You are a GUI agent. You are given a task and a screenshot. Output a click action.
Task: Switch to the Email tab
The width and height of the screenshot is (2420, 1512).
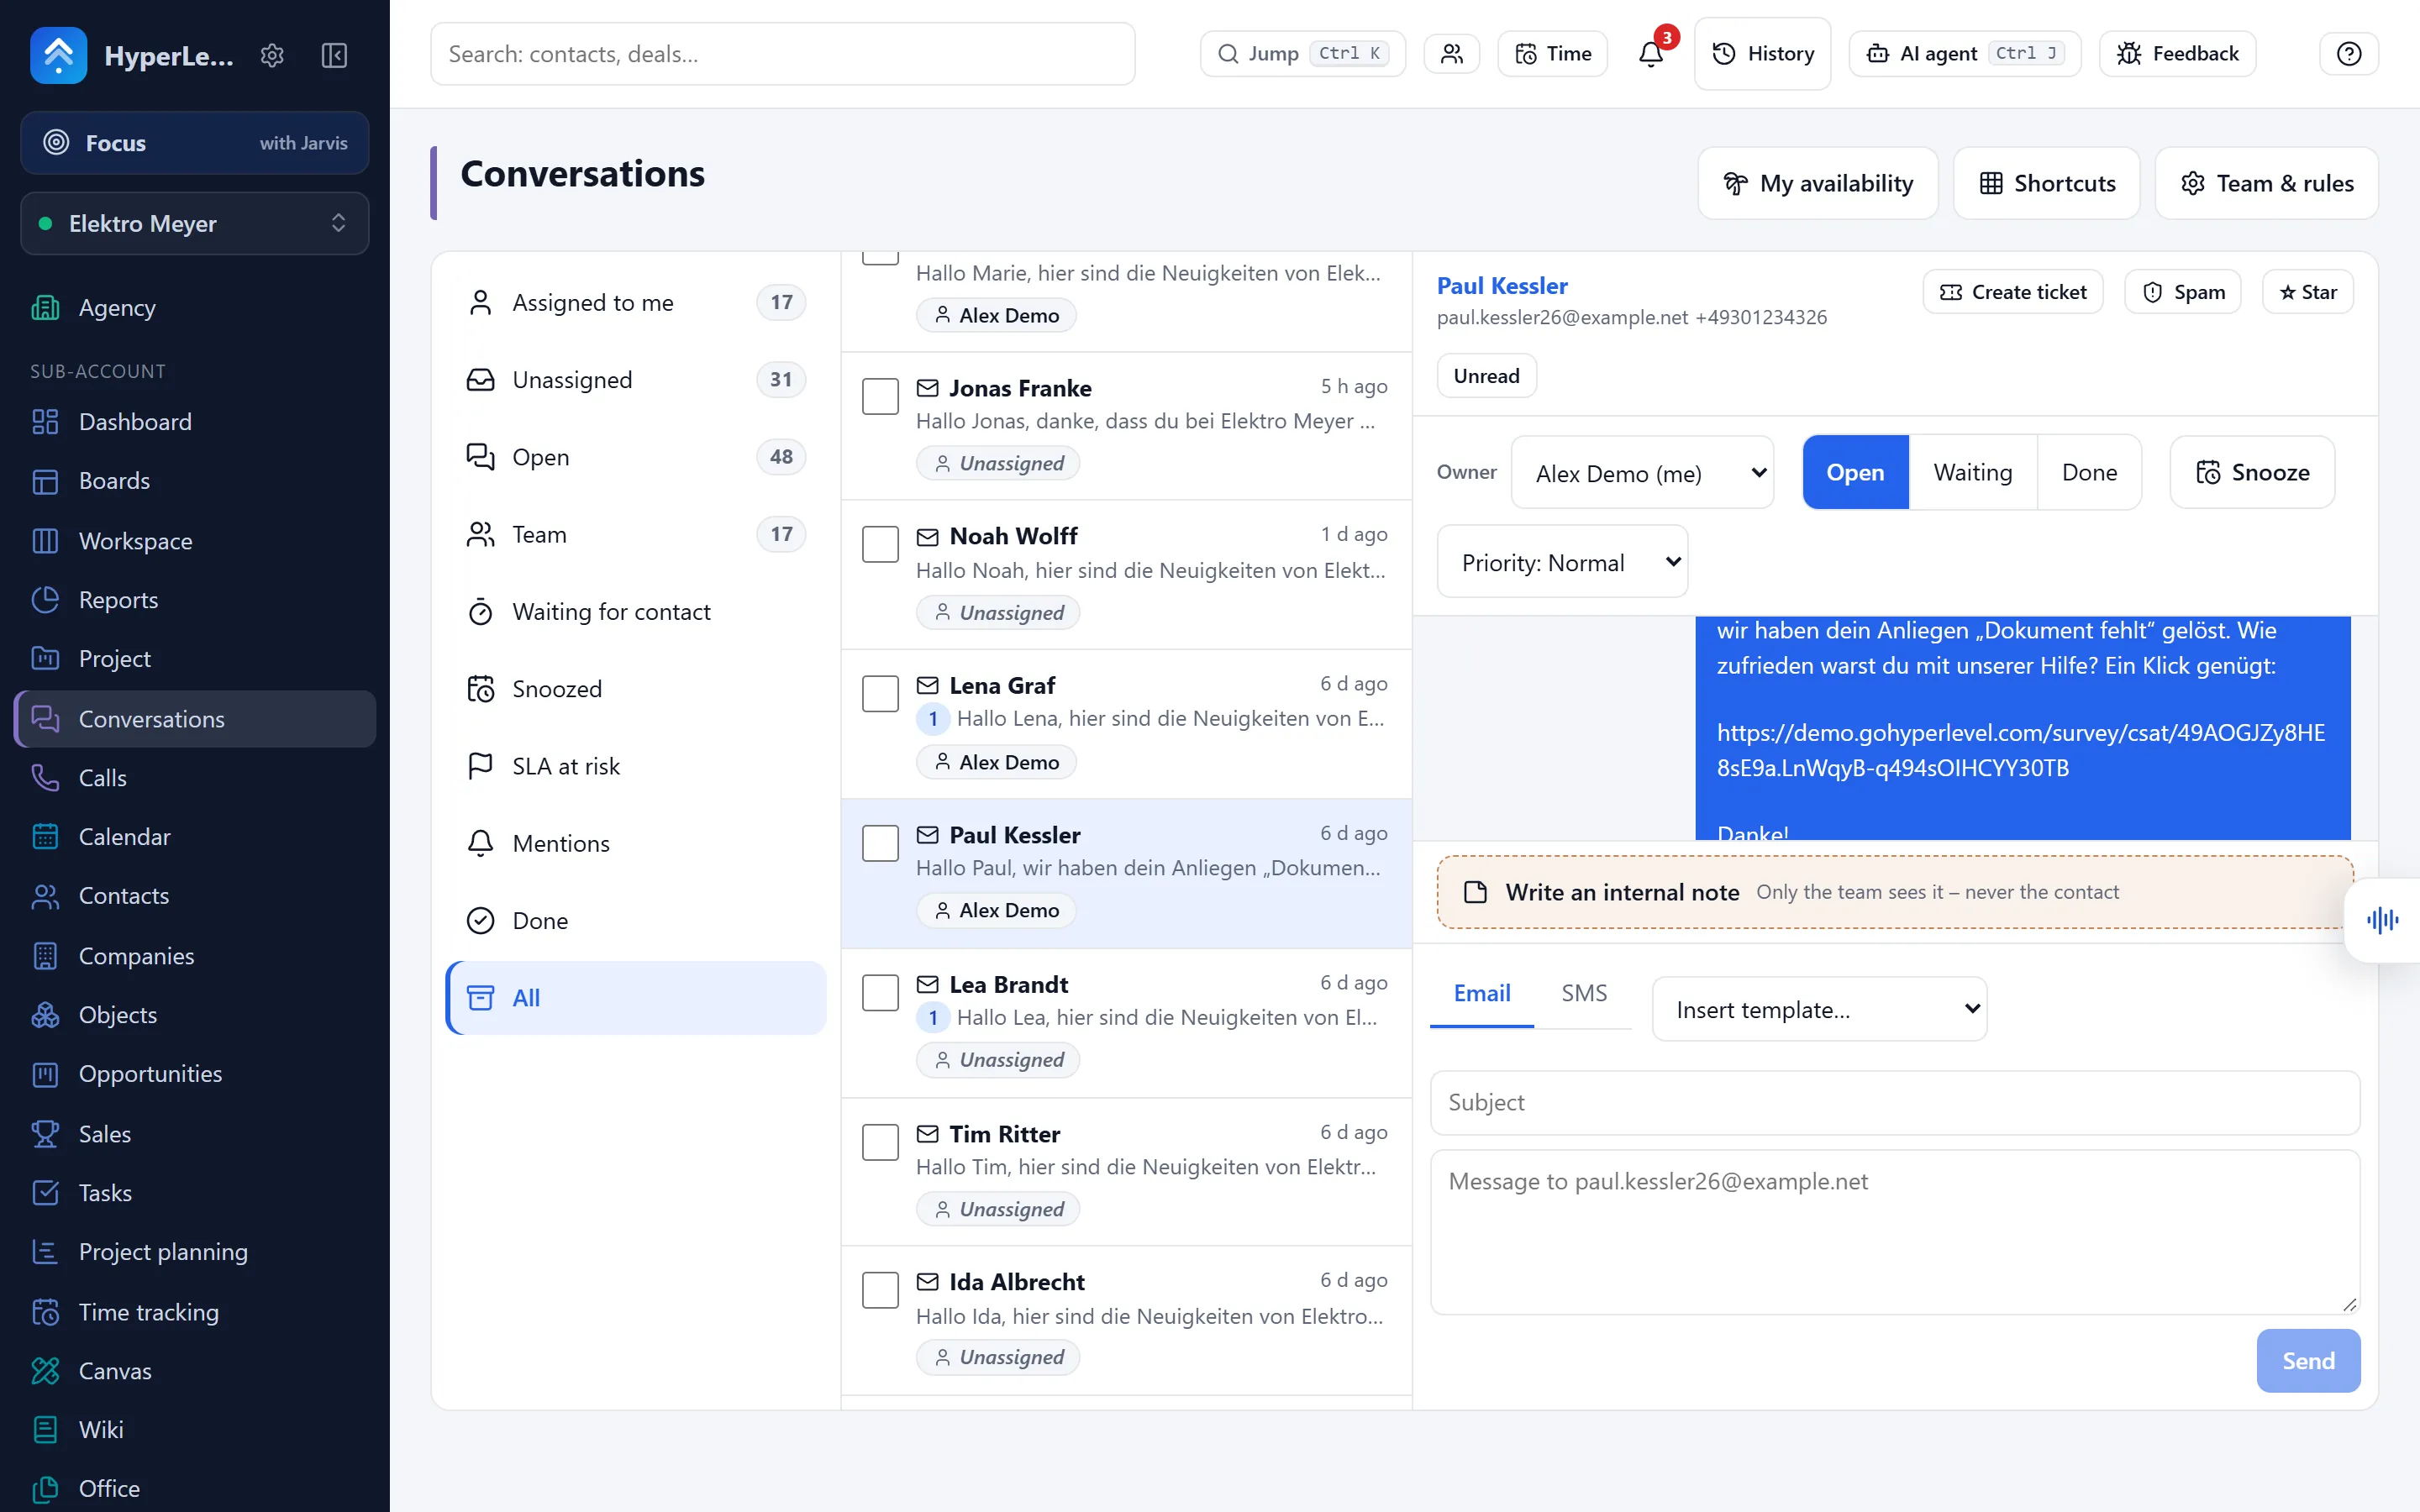point(1482,993)
